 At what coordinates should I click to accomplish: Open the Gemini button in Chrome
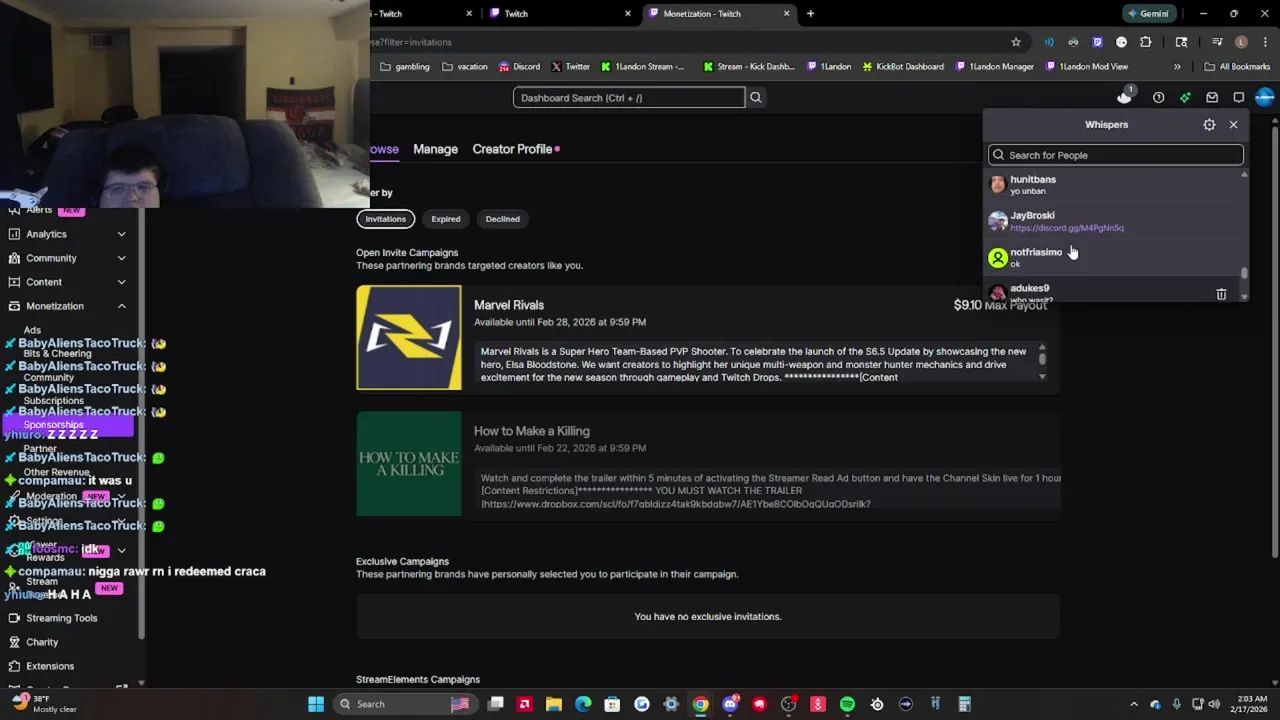click(1147, 14)
